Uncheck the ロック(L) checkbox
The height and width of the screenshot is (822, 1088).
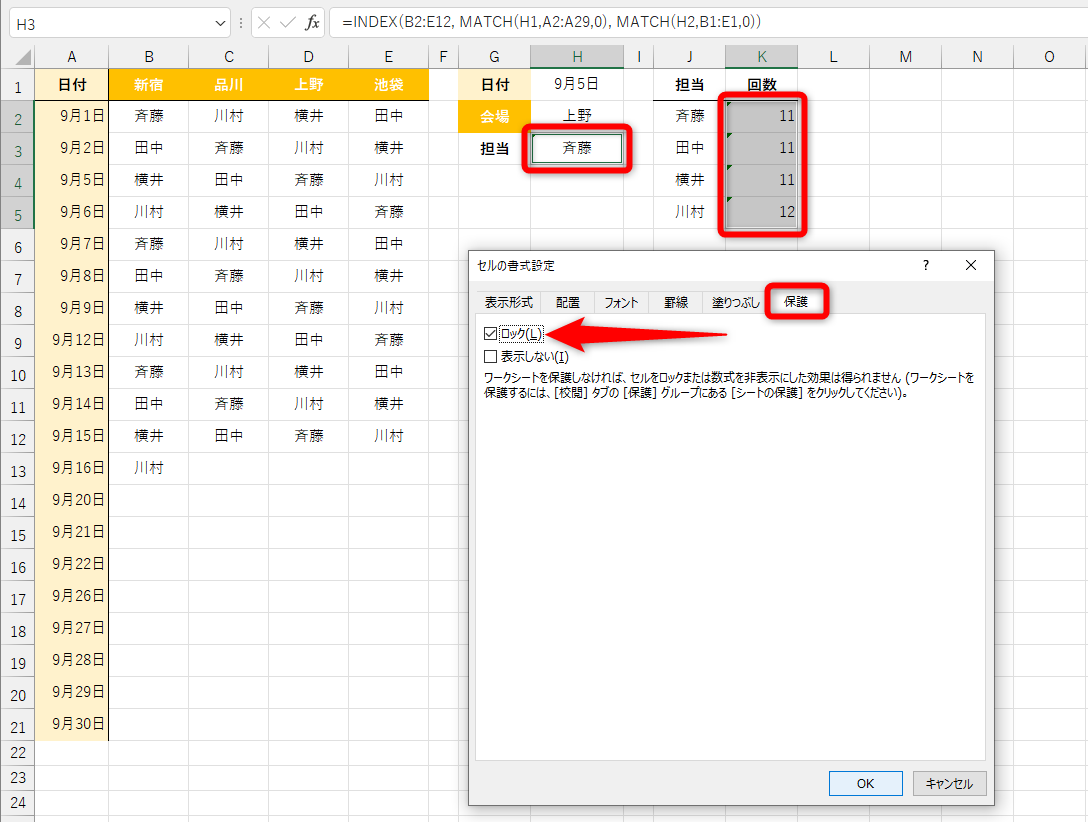[491, 334]
